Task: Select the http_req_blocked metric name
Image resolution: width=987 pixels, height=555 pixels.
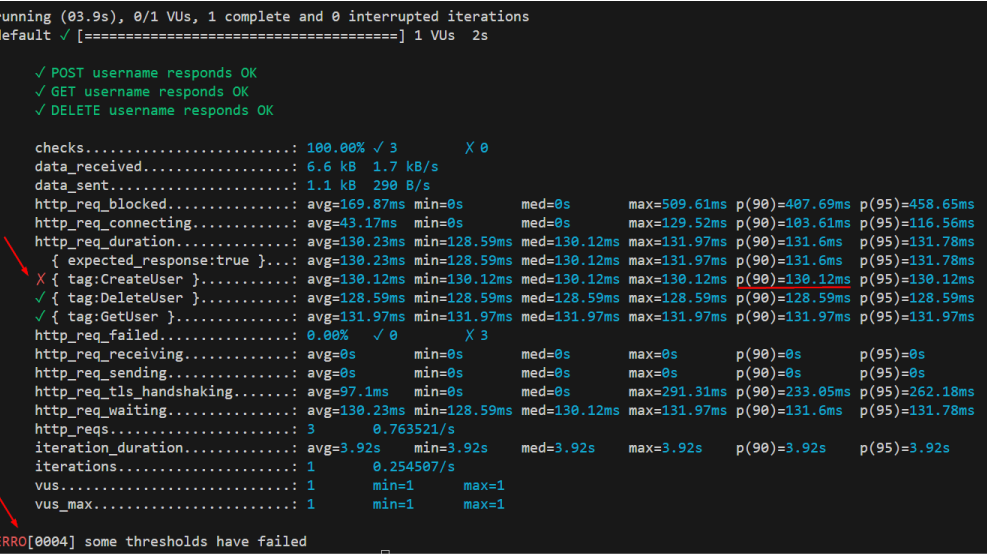Action: 101,205
